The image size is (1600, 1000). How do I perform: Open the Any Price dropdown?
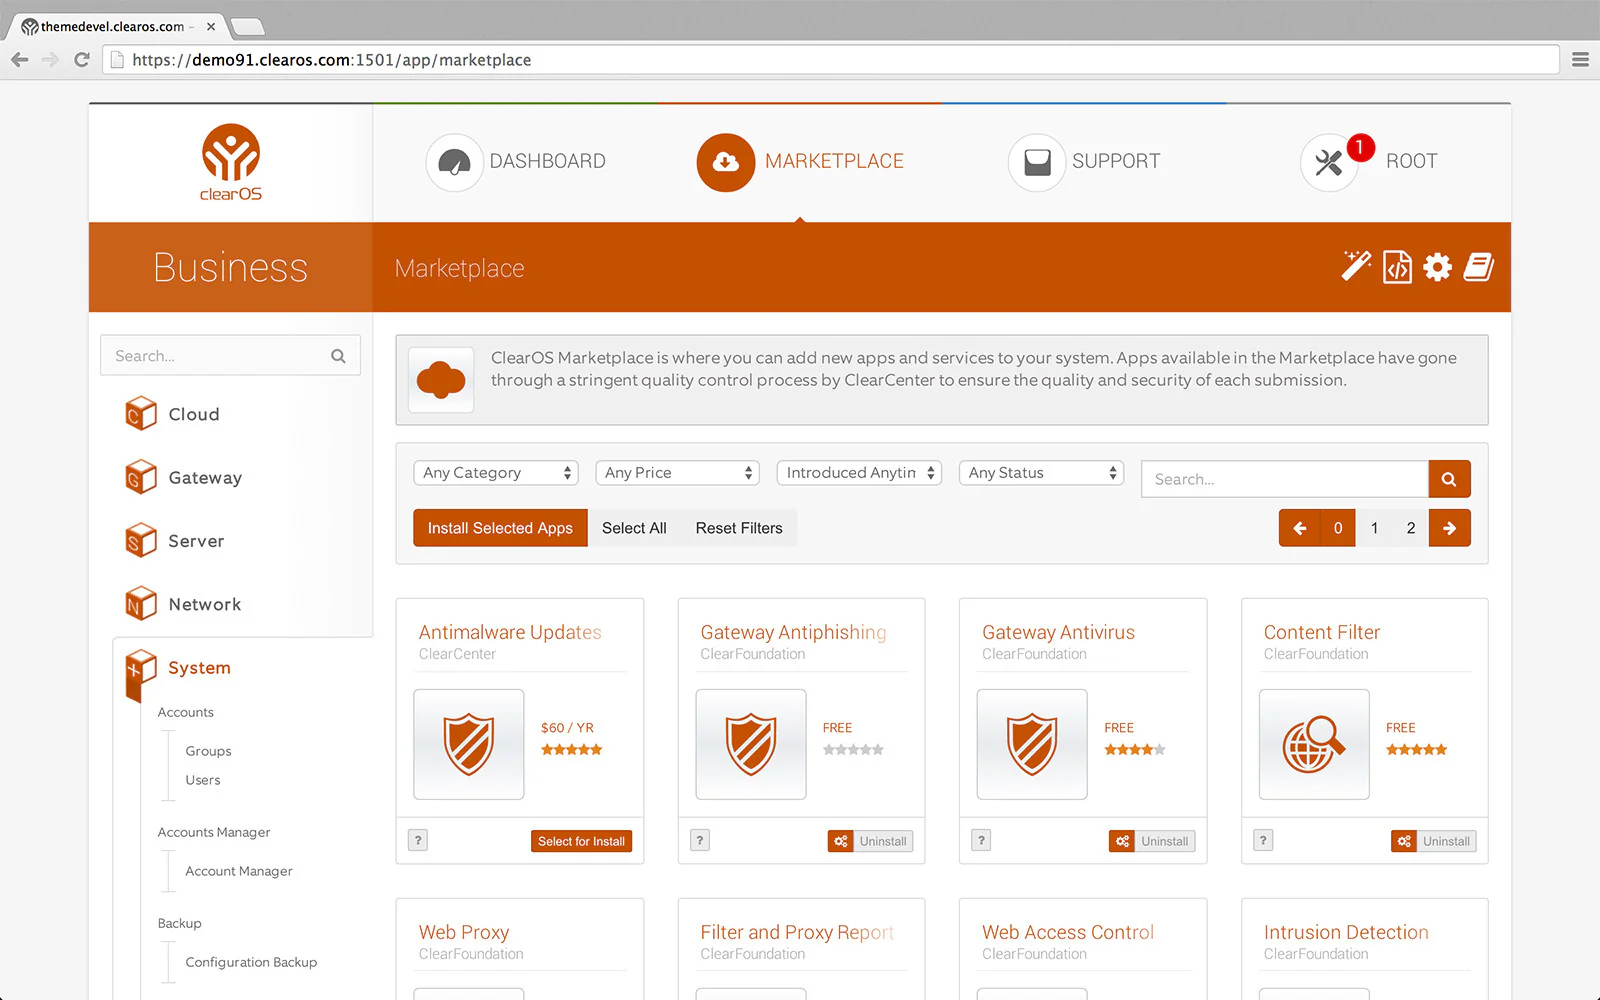[x=677, y=473]
